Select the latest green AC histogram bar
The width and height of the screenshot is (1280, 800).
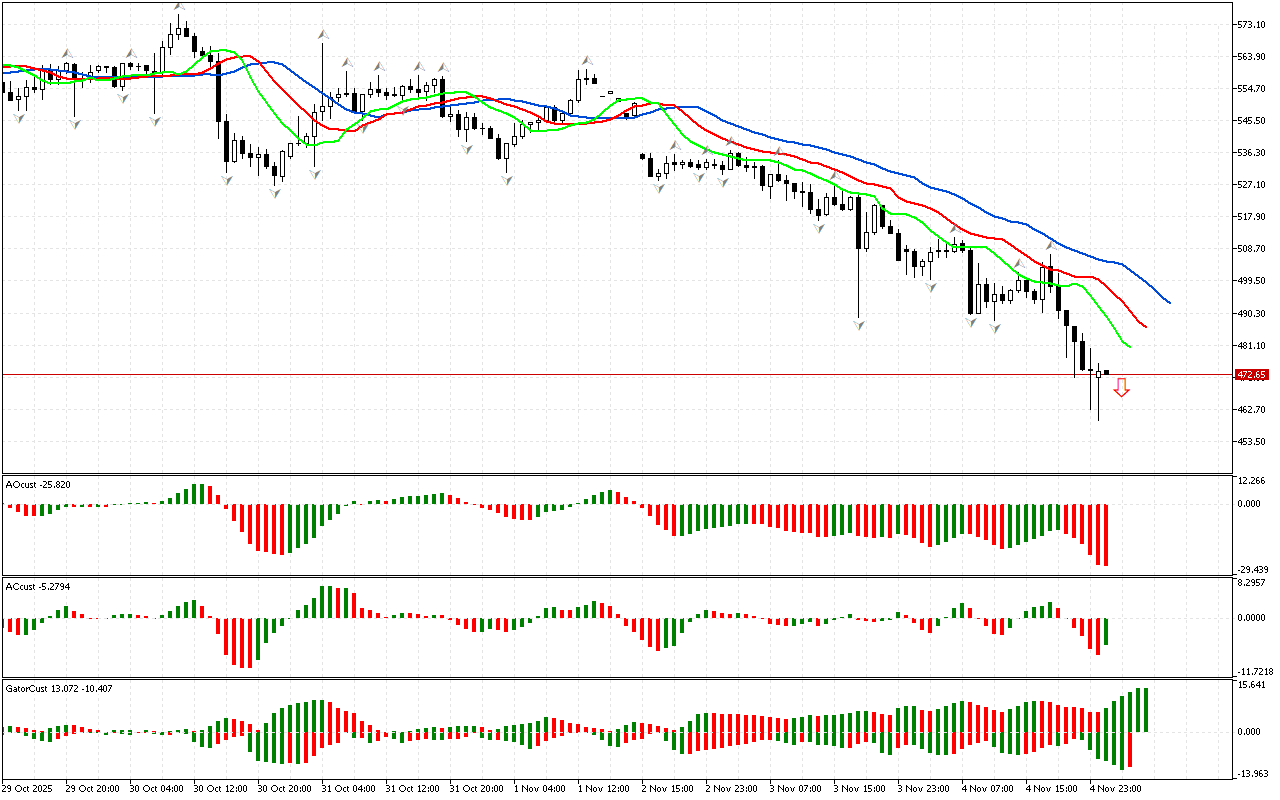[1106, 631]
